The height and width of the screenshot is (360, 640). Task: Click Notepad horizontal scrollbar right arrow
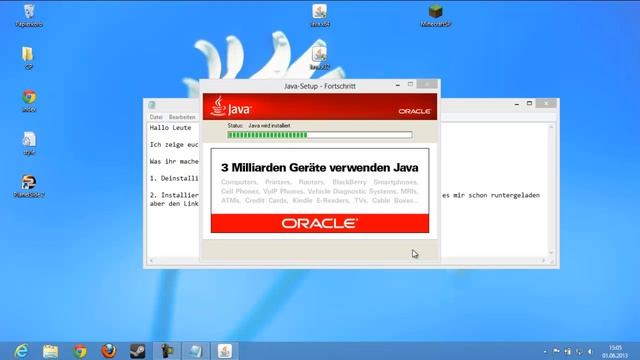(543, 260)
